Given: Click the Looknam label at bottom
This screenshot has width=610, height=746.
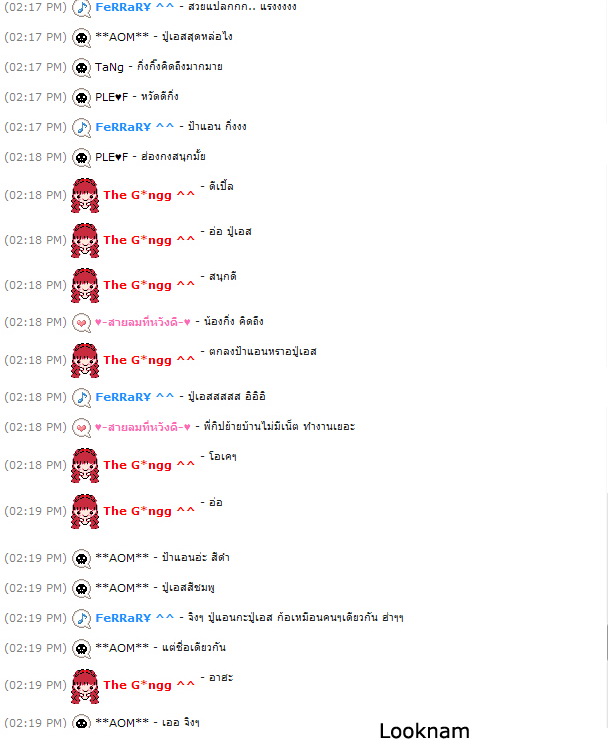Looking at the screenshot, I should [424, 731].
